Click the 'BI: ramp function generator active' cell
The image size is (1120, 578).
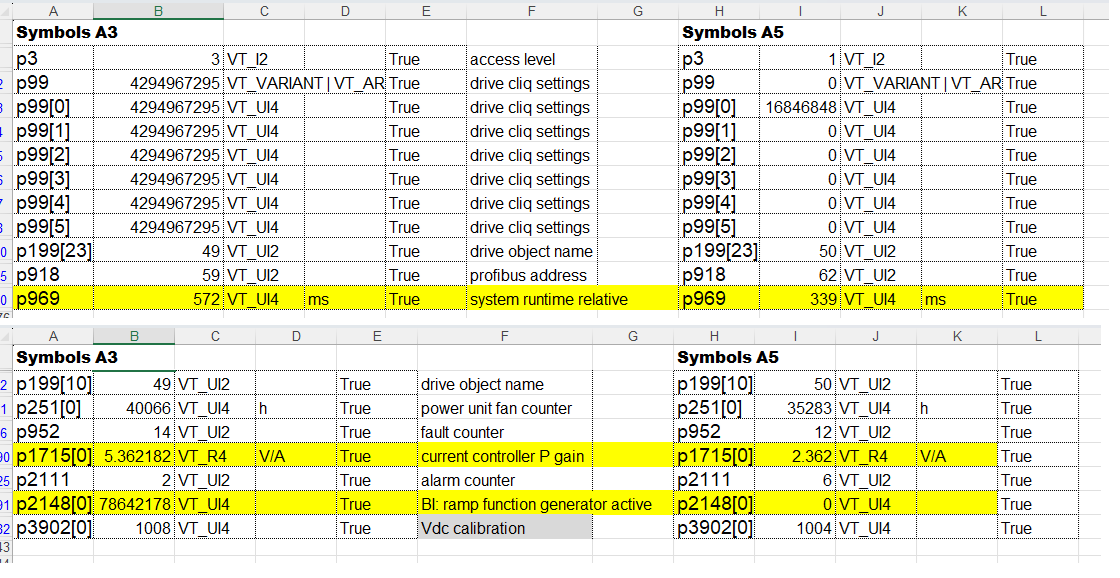(x=536, y=504)
